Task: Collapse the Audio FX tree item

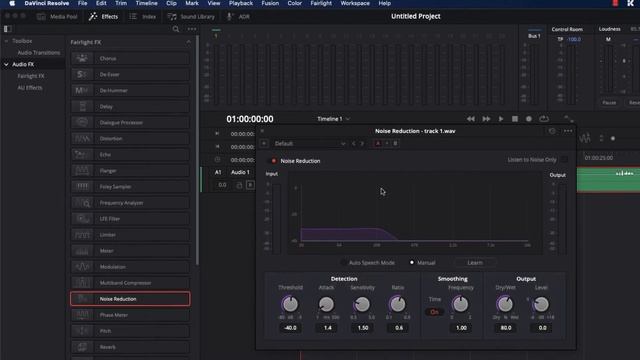Action: click(6, 64)
